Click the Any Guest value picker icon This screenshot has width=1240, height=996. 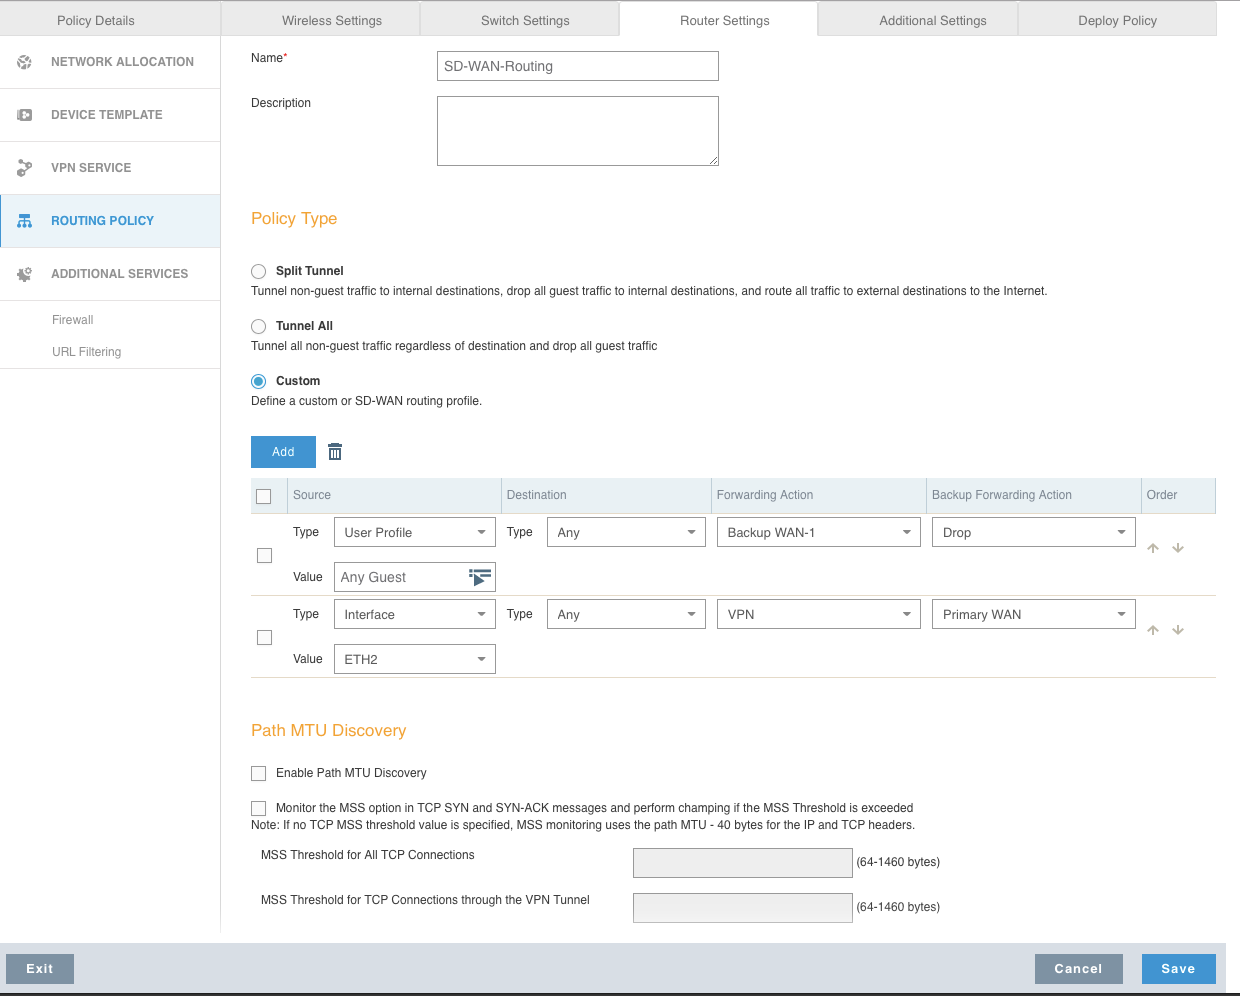480,577
